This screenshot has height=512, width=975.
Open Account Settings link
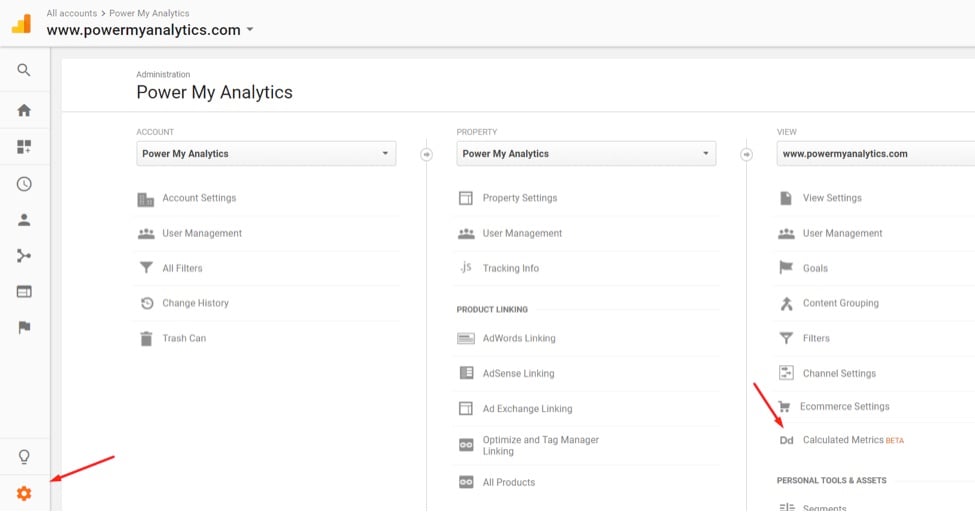[x=199, y=198]
